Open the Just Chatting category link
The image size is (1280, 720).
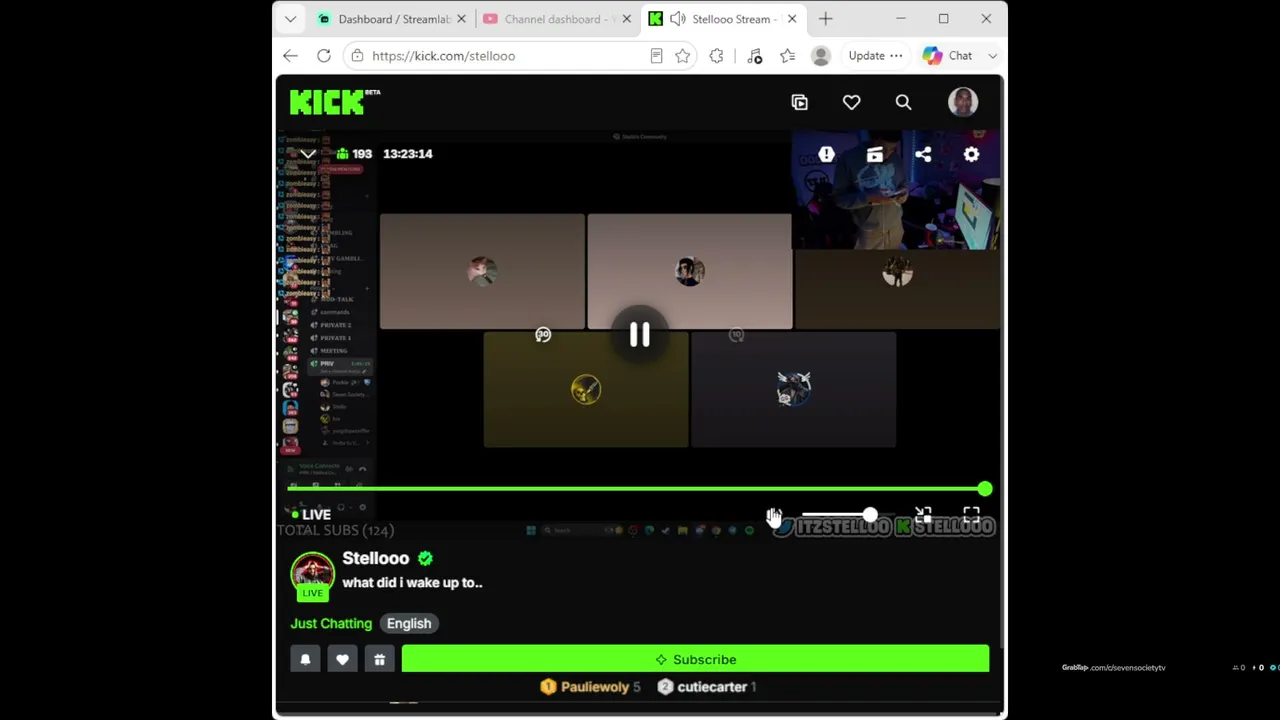pyautogui.click(x=331, y=623)
